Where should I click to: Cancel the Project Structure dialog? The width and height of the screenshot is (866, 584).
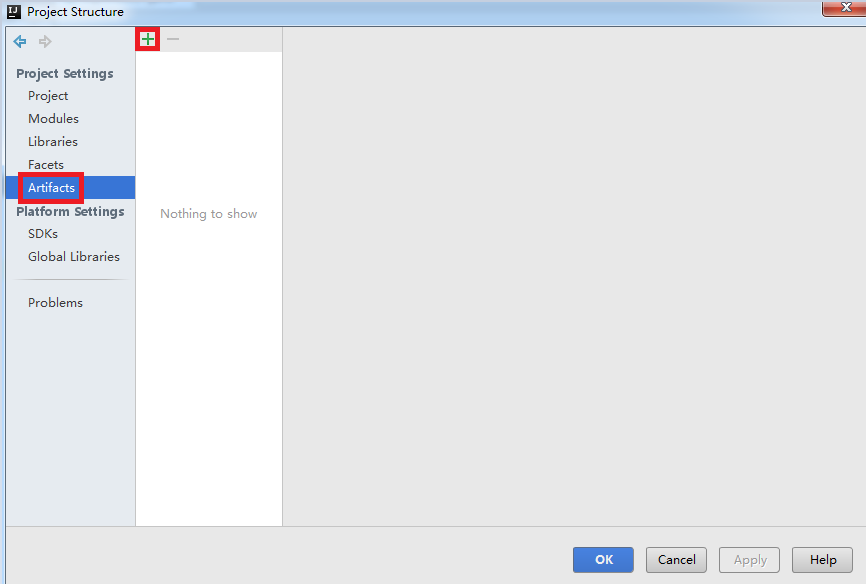pos(676,560)
